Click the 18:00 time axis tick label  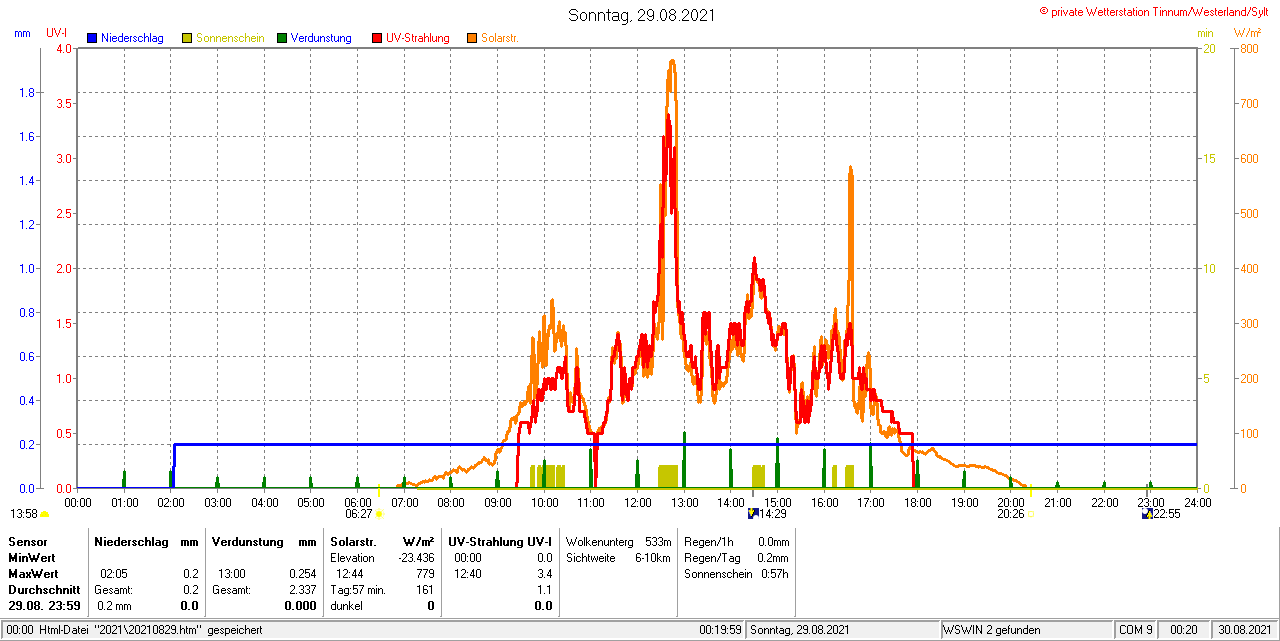point(918,502)
